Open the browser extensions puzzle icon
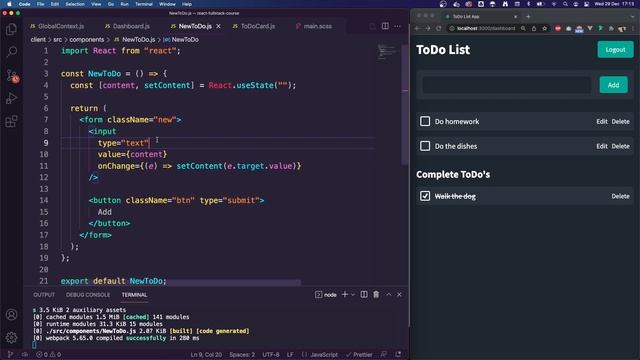640x360 pixels. 611,28
